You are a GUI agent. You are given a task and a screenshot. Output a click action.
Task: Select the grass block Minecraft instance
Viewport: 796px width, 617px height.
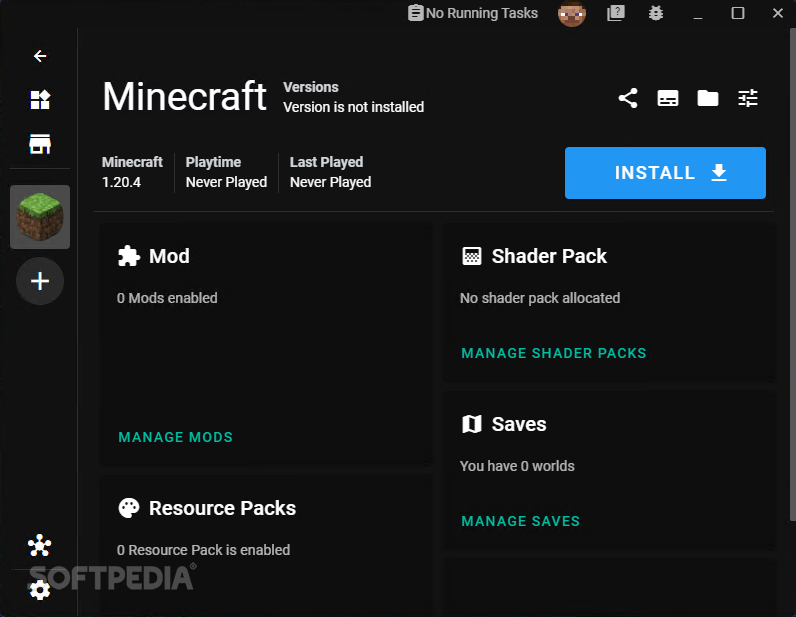coord(40,217)
